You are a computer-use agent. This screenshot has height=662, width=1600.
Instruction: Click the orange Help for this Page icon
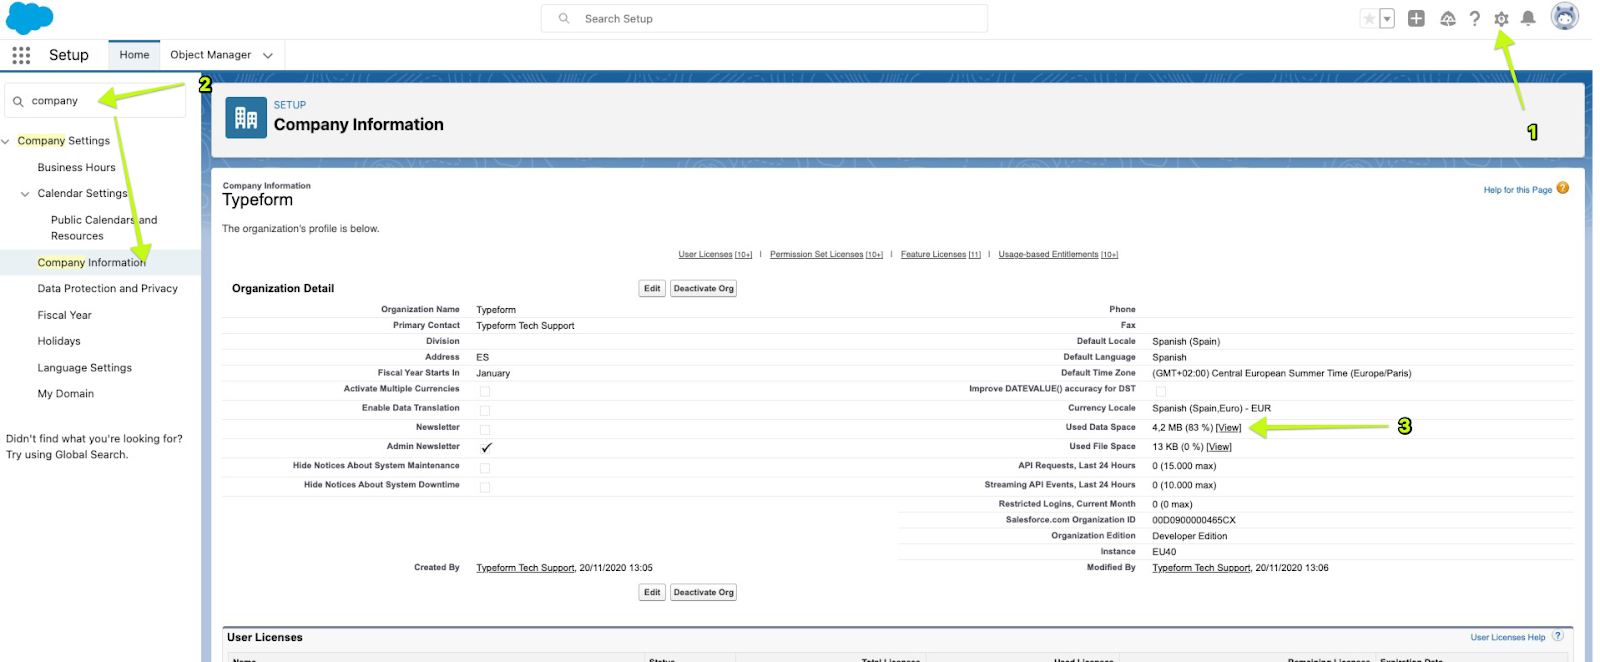click(1563, 188)
